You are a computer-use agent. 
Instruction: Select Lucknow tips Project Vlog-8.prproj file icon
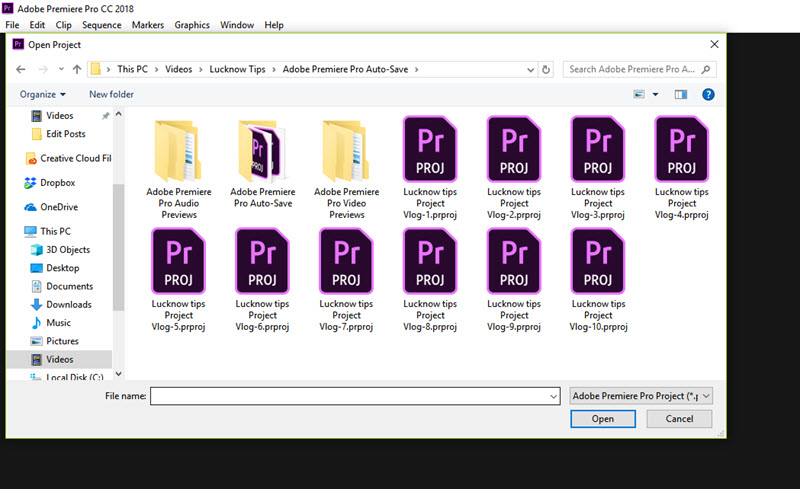tap(430, 261)
